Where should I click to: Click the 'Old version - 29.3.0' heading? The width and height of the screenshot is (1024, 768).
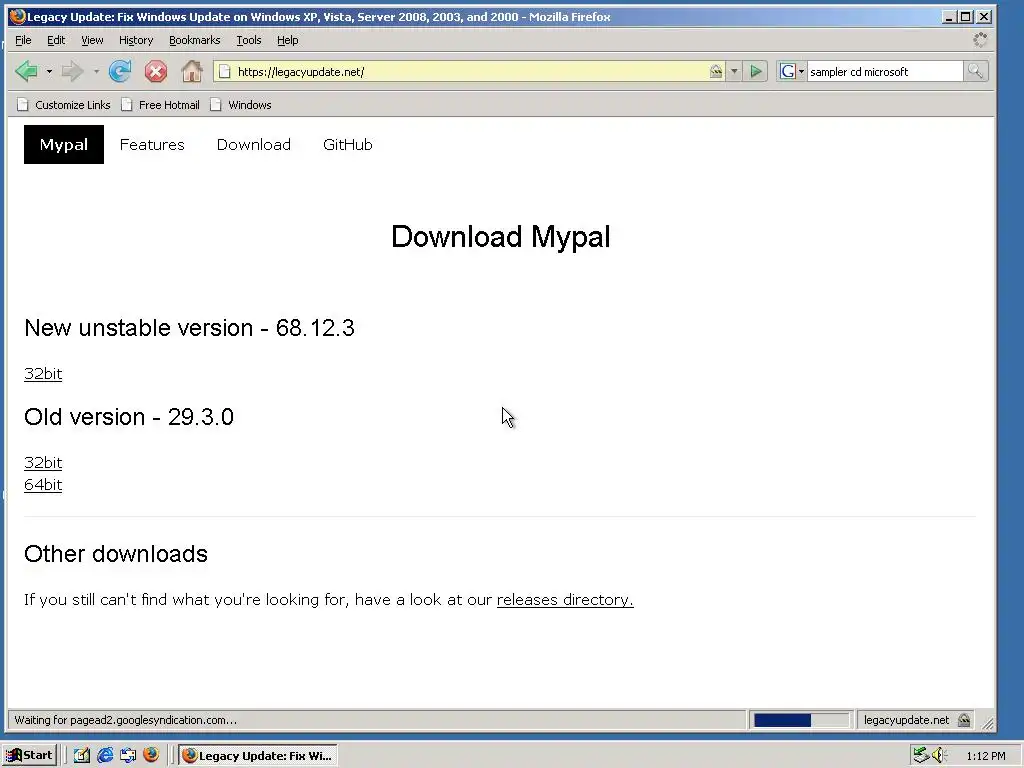(x=129, y=417)
